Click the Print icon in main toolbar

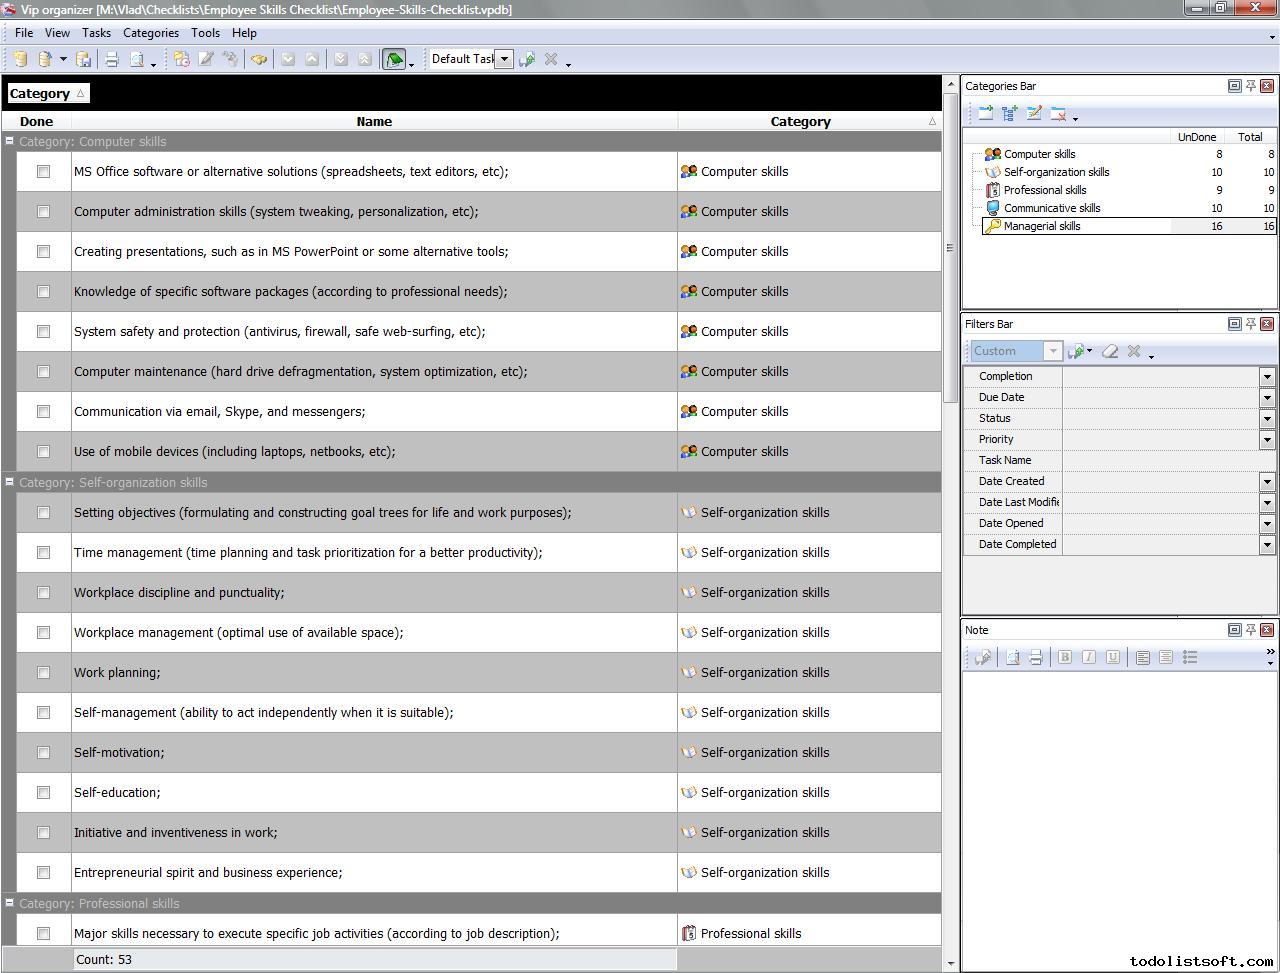click(x=112, y=60)
